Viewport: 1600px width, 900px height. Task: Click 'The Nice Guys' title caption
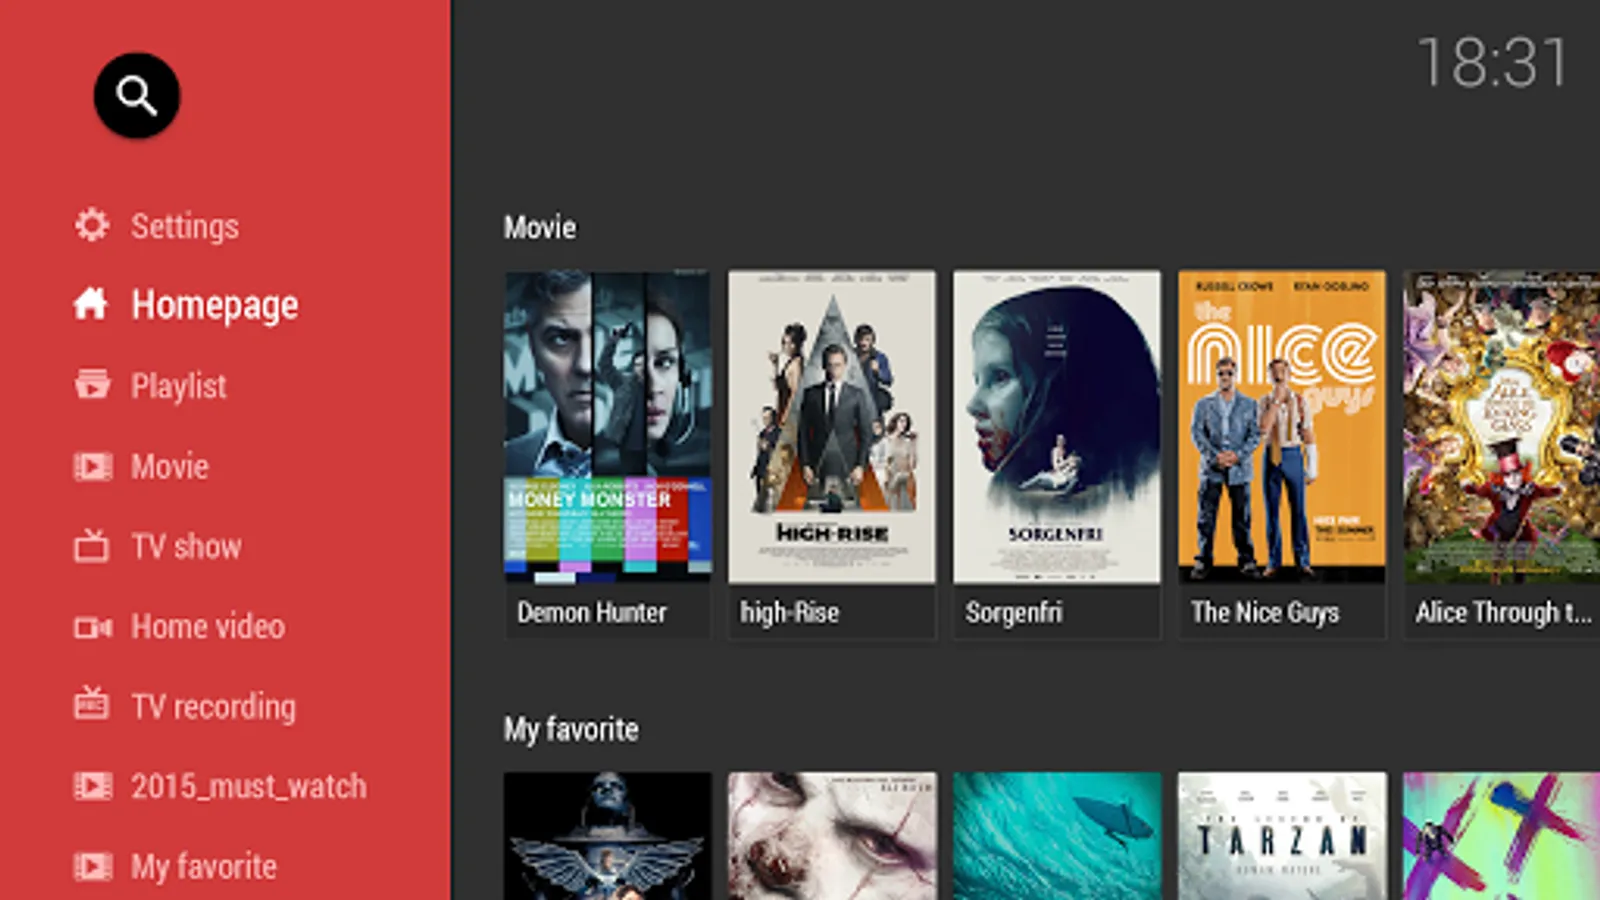[1265, 613]
